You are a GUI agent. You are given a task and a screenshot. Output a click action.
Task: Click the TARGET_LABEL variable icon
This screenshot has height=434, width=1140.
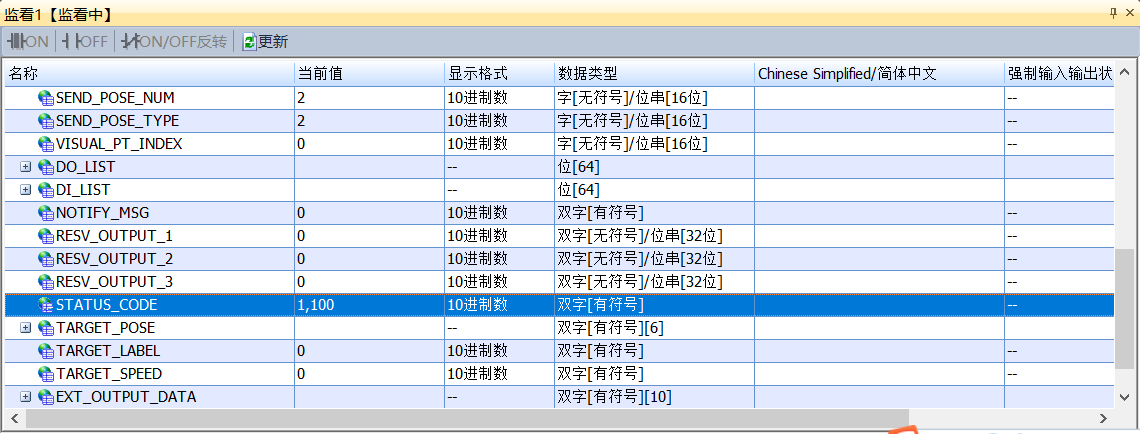[46, 351]
